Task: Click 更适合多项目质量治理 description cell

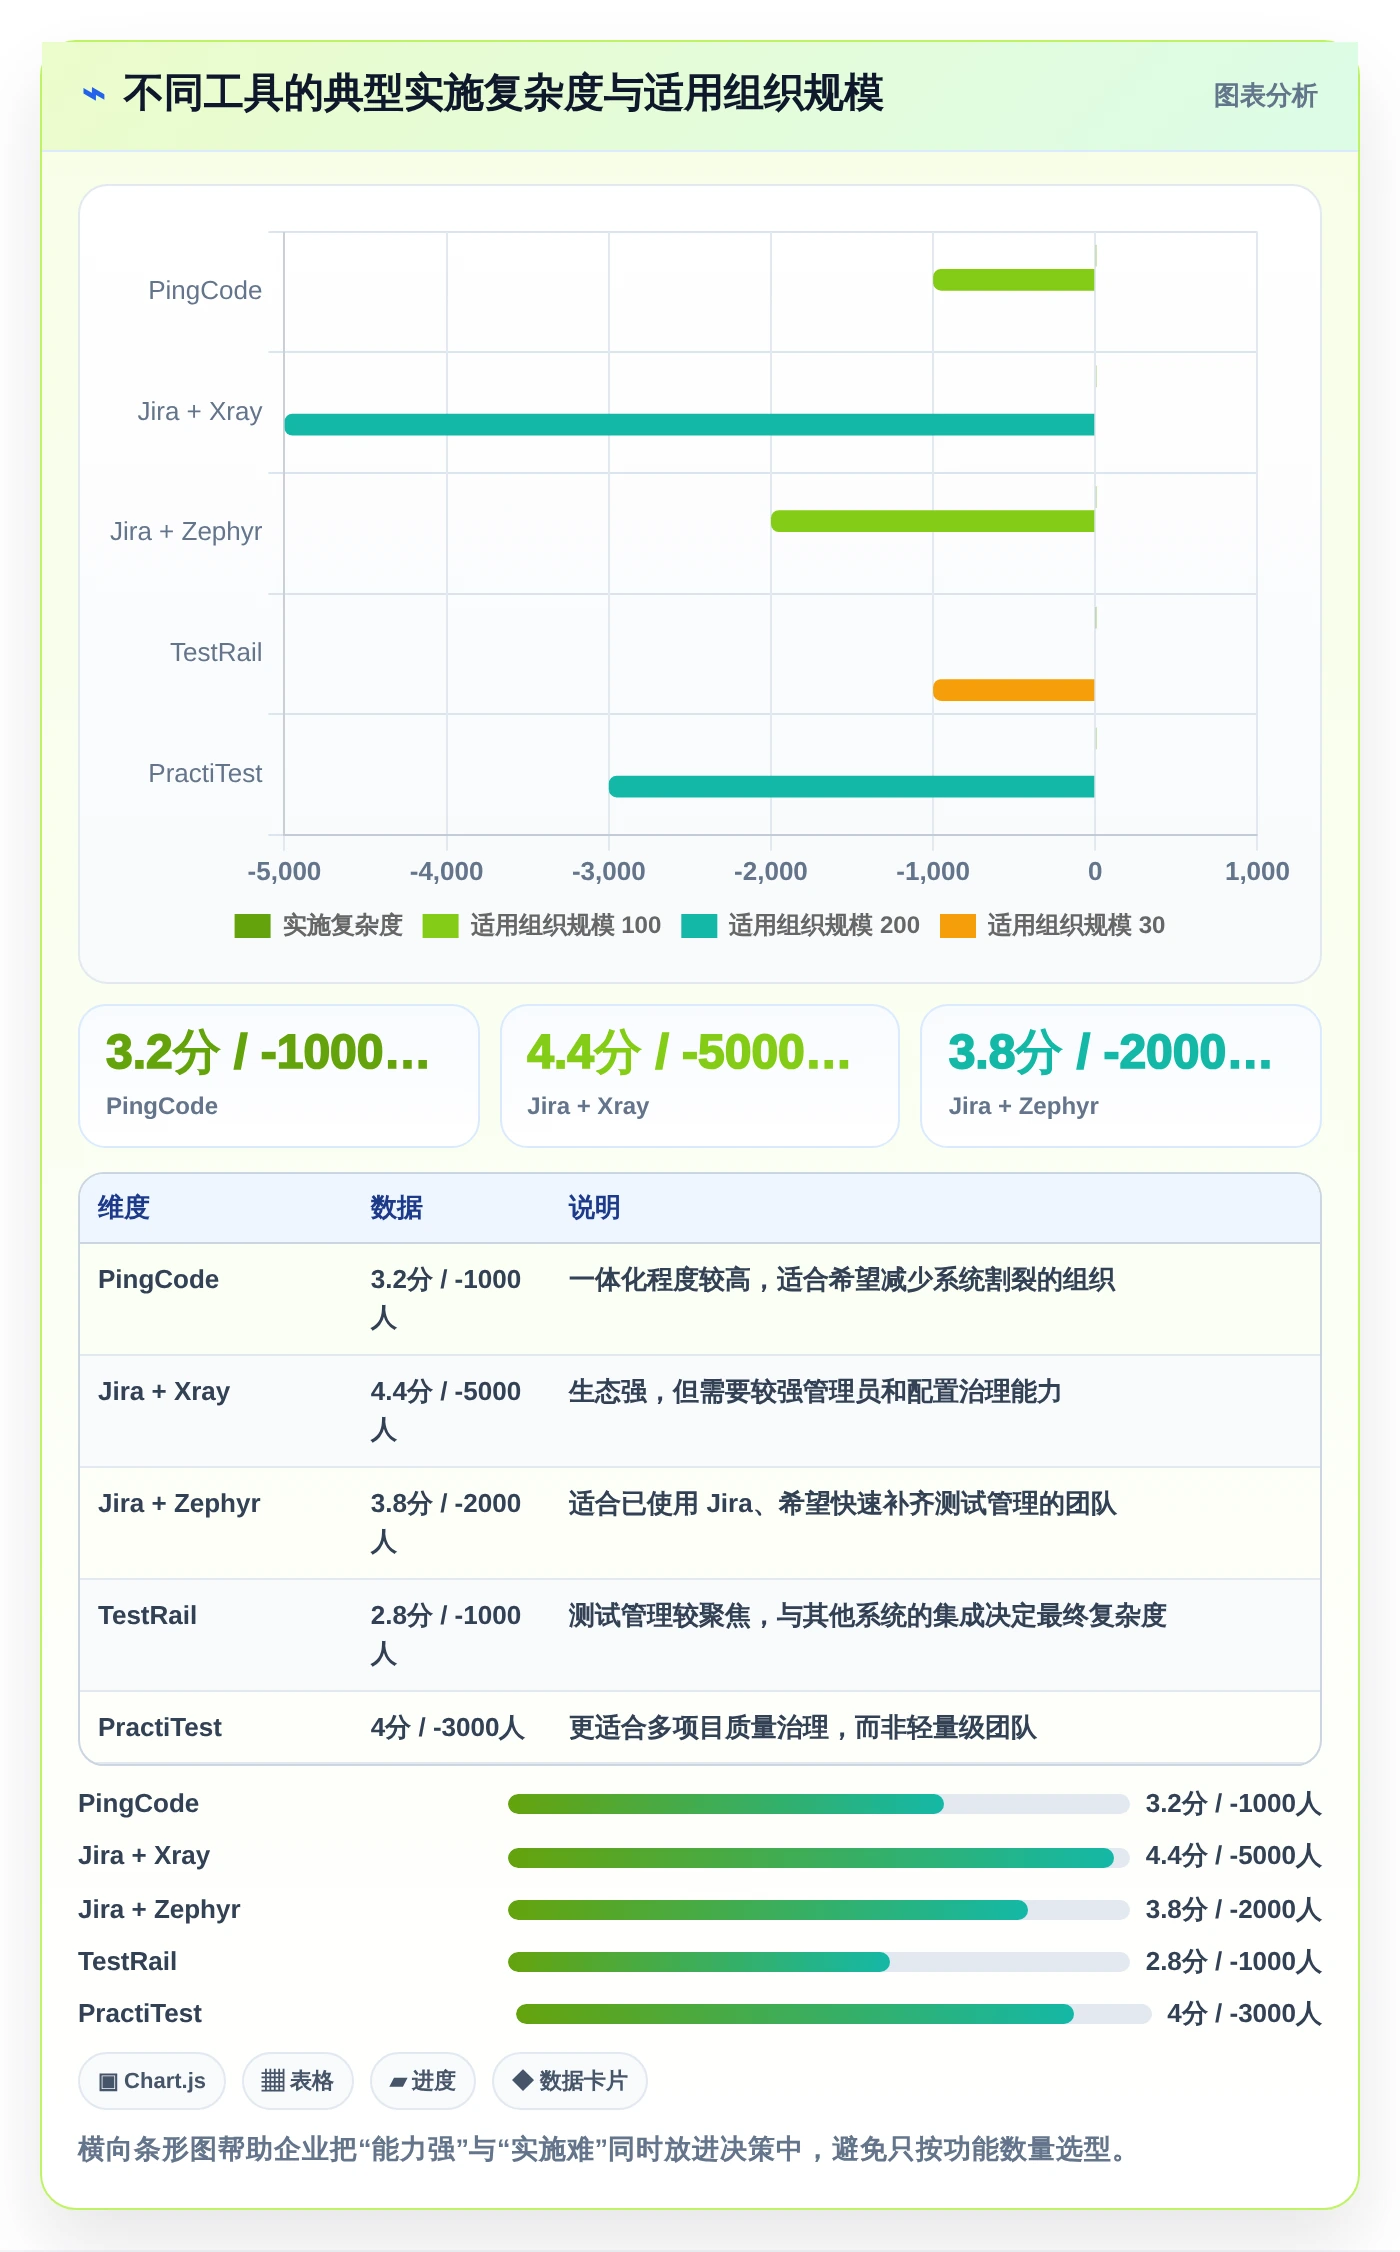Action: point(802,1728)
